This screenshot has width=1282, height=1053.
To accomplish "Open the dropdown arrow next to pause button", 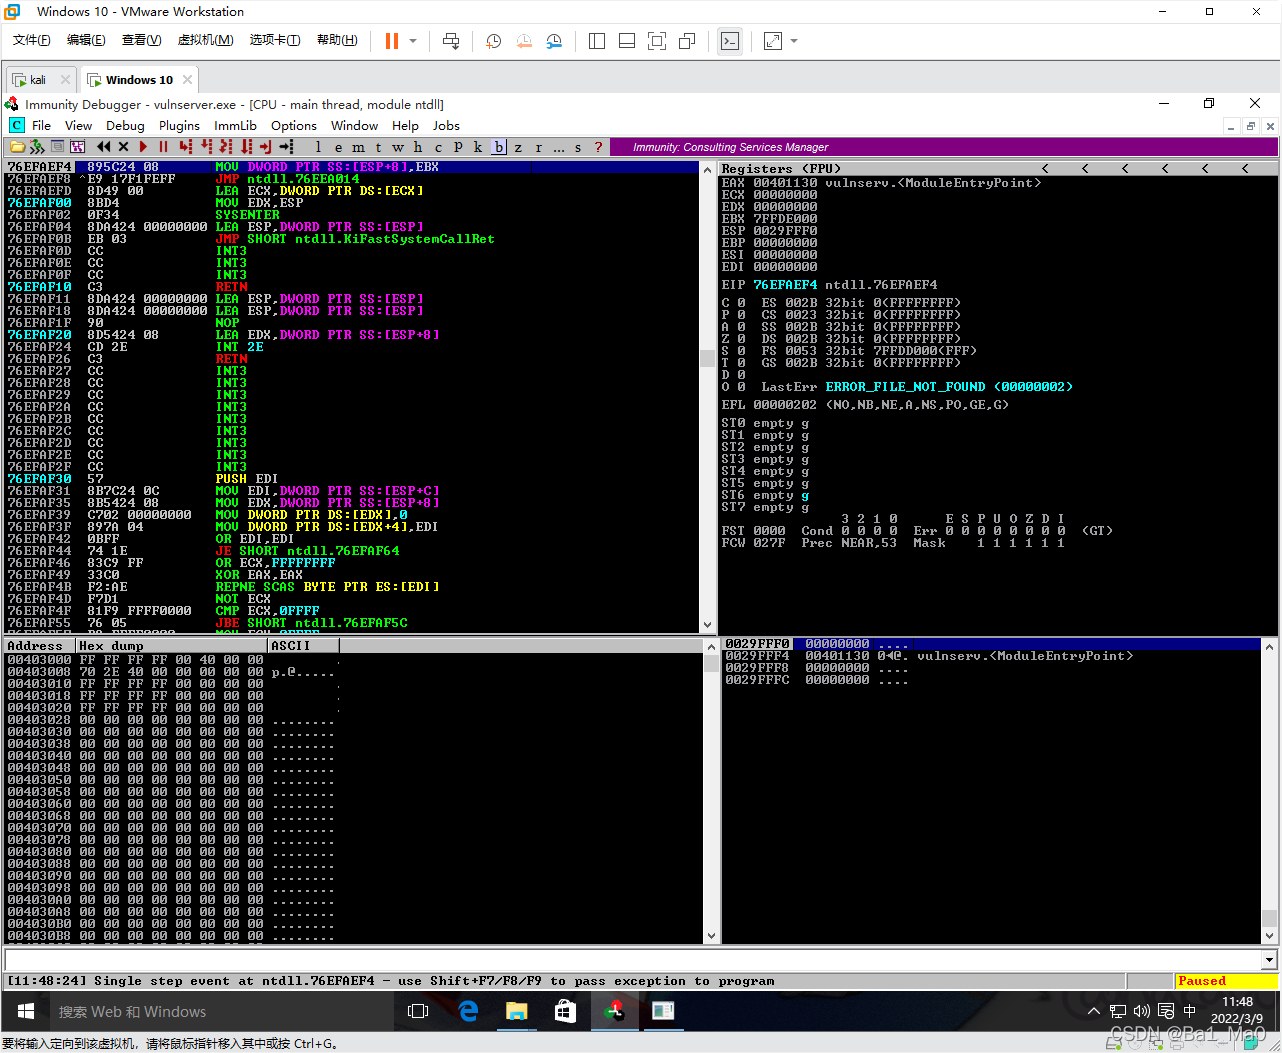I will click(413, 41).
